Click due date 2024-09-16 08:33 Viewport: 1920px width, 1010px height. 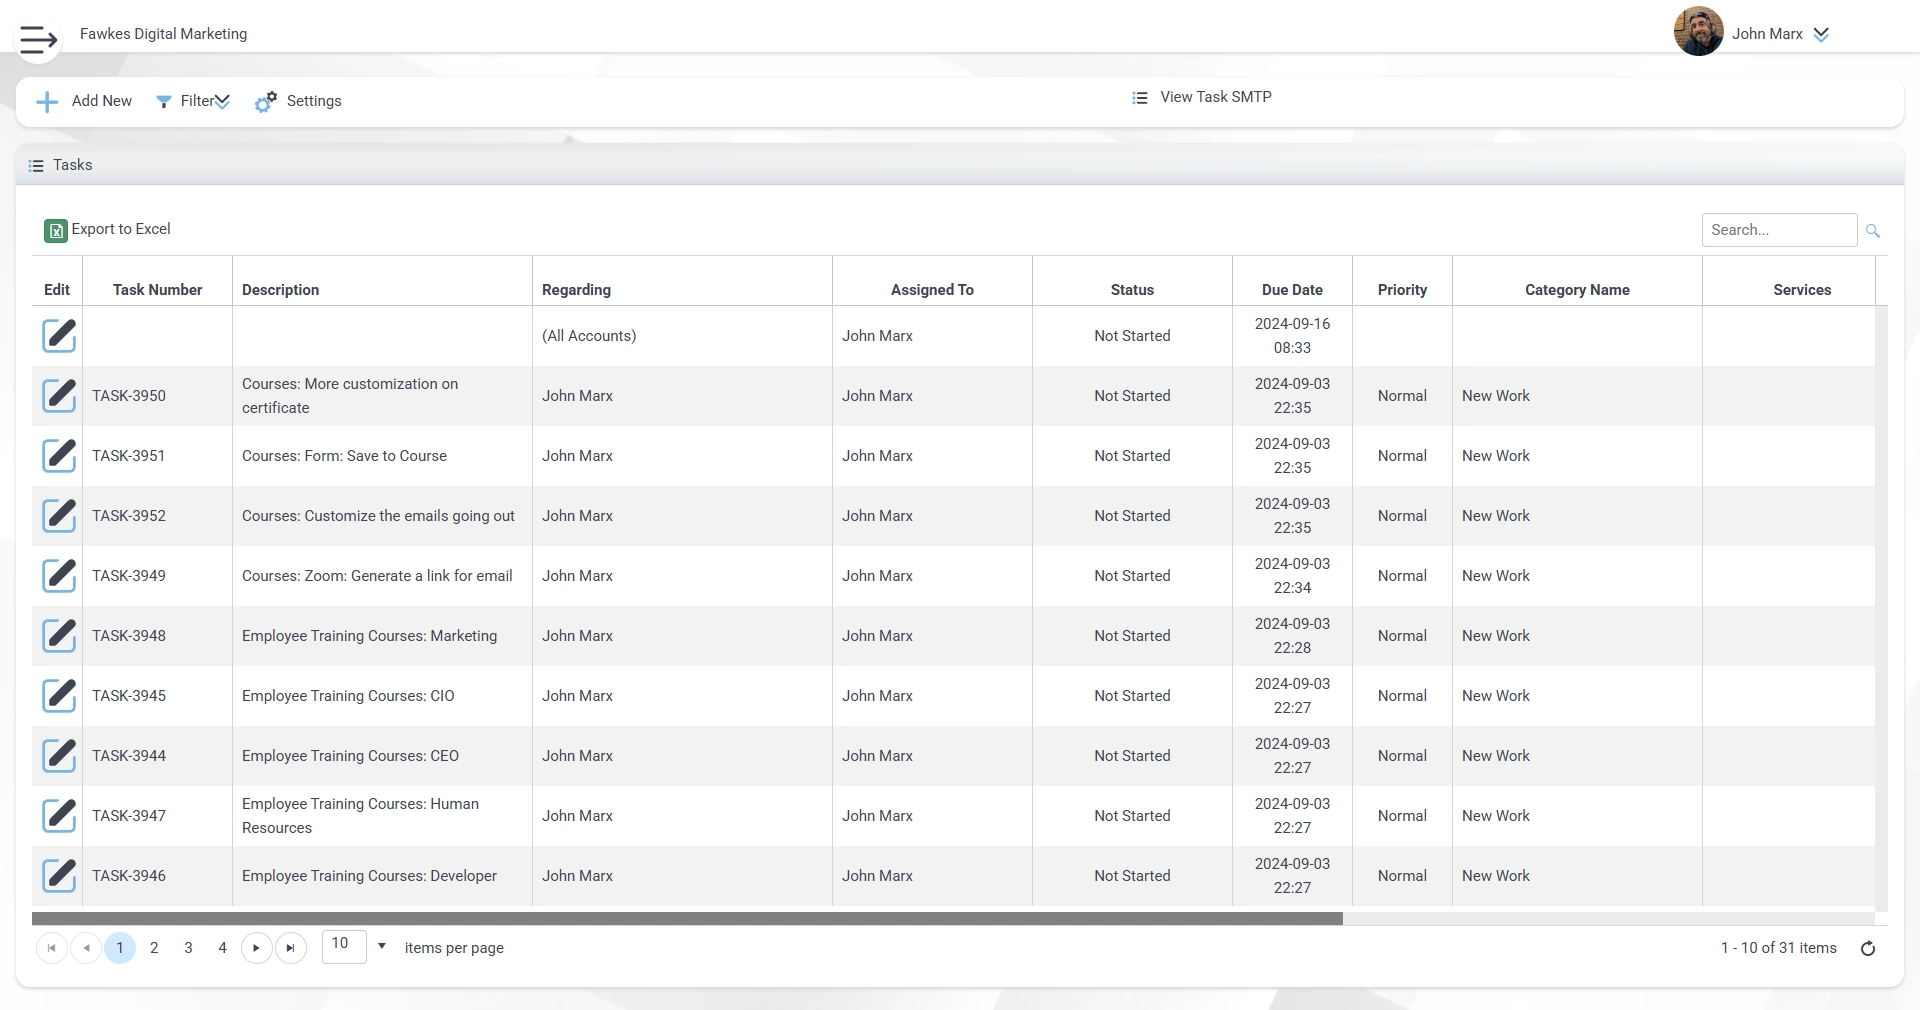coord(1292,336)
